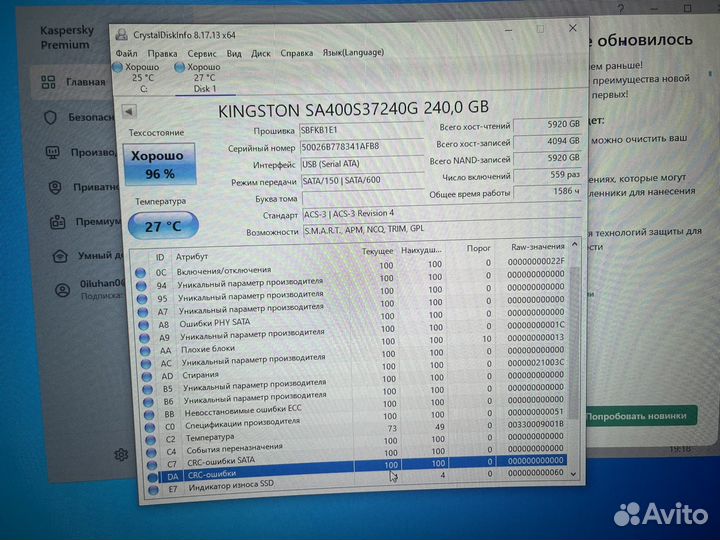Viewport: 720px width, 540px height.
Task: Click the Kaspersky window help question mark
Action: pos(621,8)
